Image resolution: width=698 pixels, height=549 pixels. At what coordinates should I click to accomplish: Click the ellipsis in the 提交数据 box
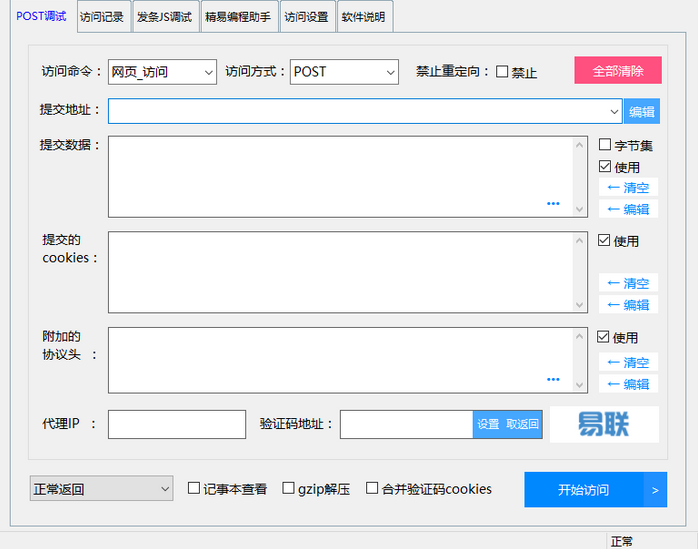(x=553, y=204)
